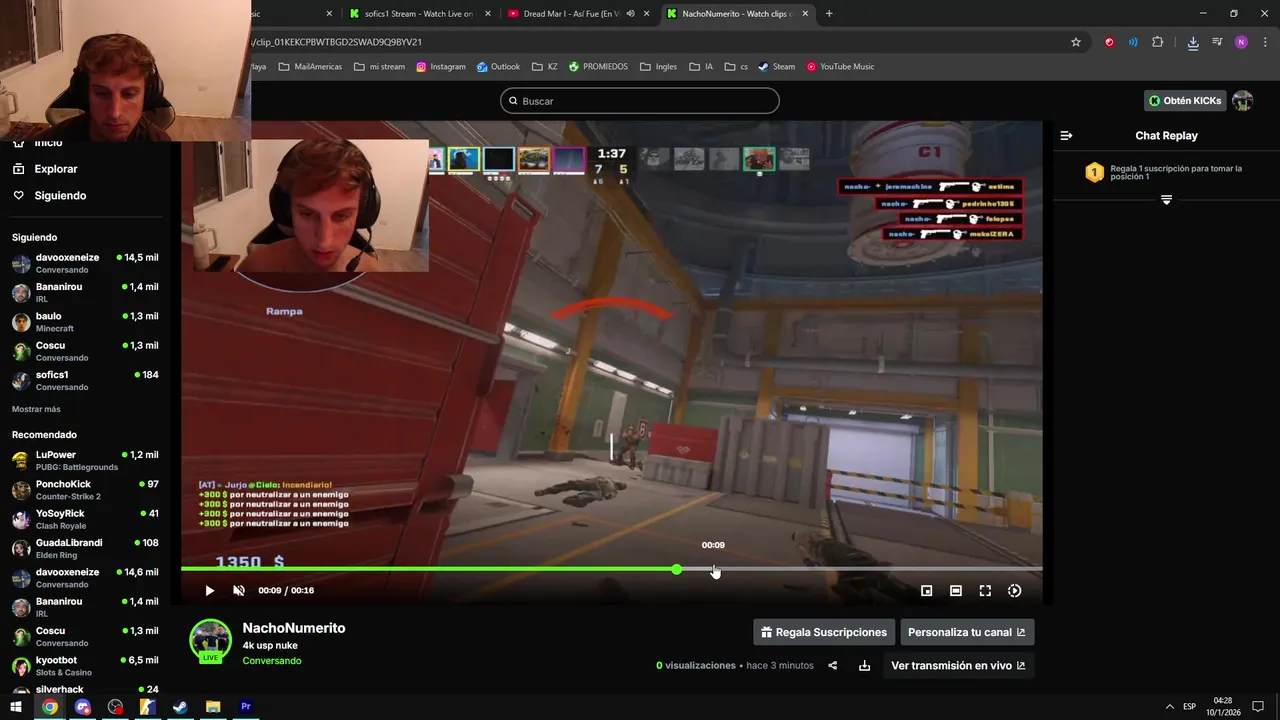Click the blue sound-wave extension icon
This screenshot has height=720, width=1280.
1133,42
